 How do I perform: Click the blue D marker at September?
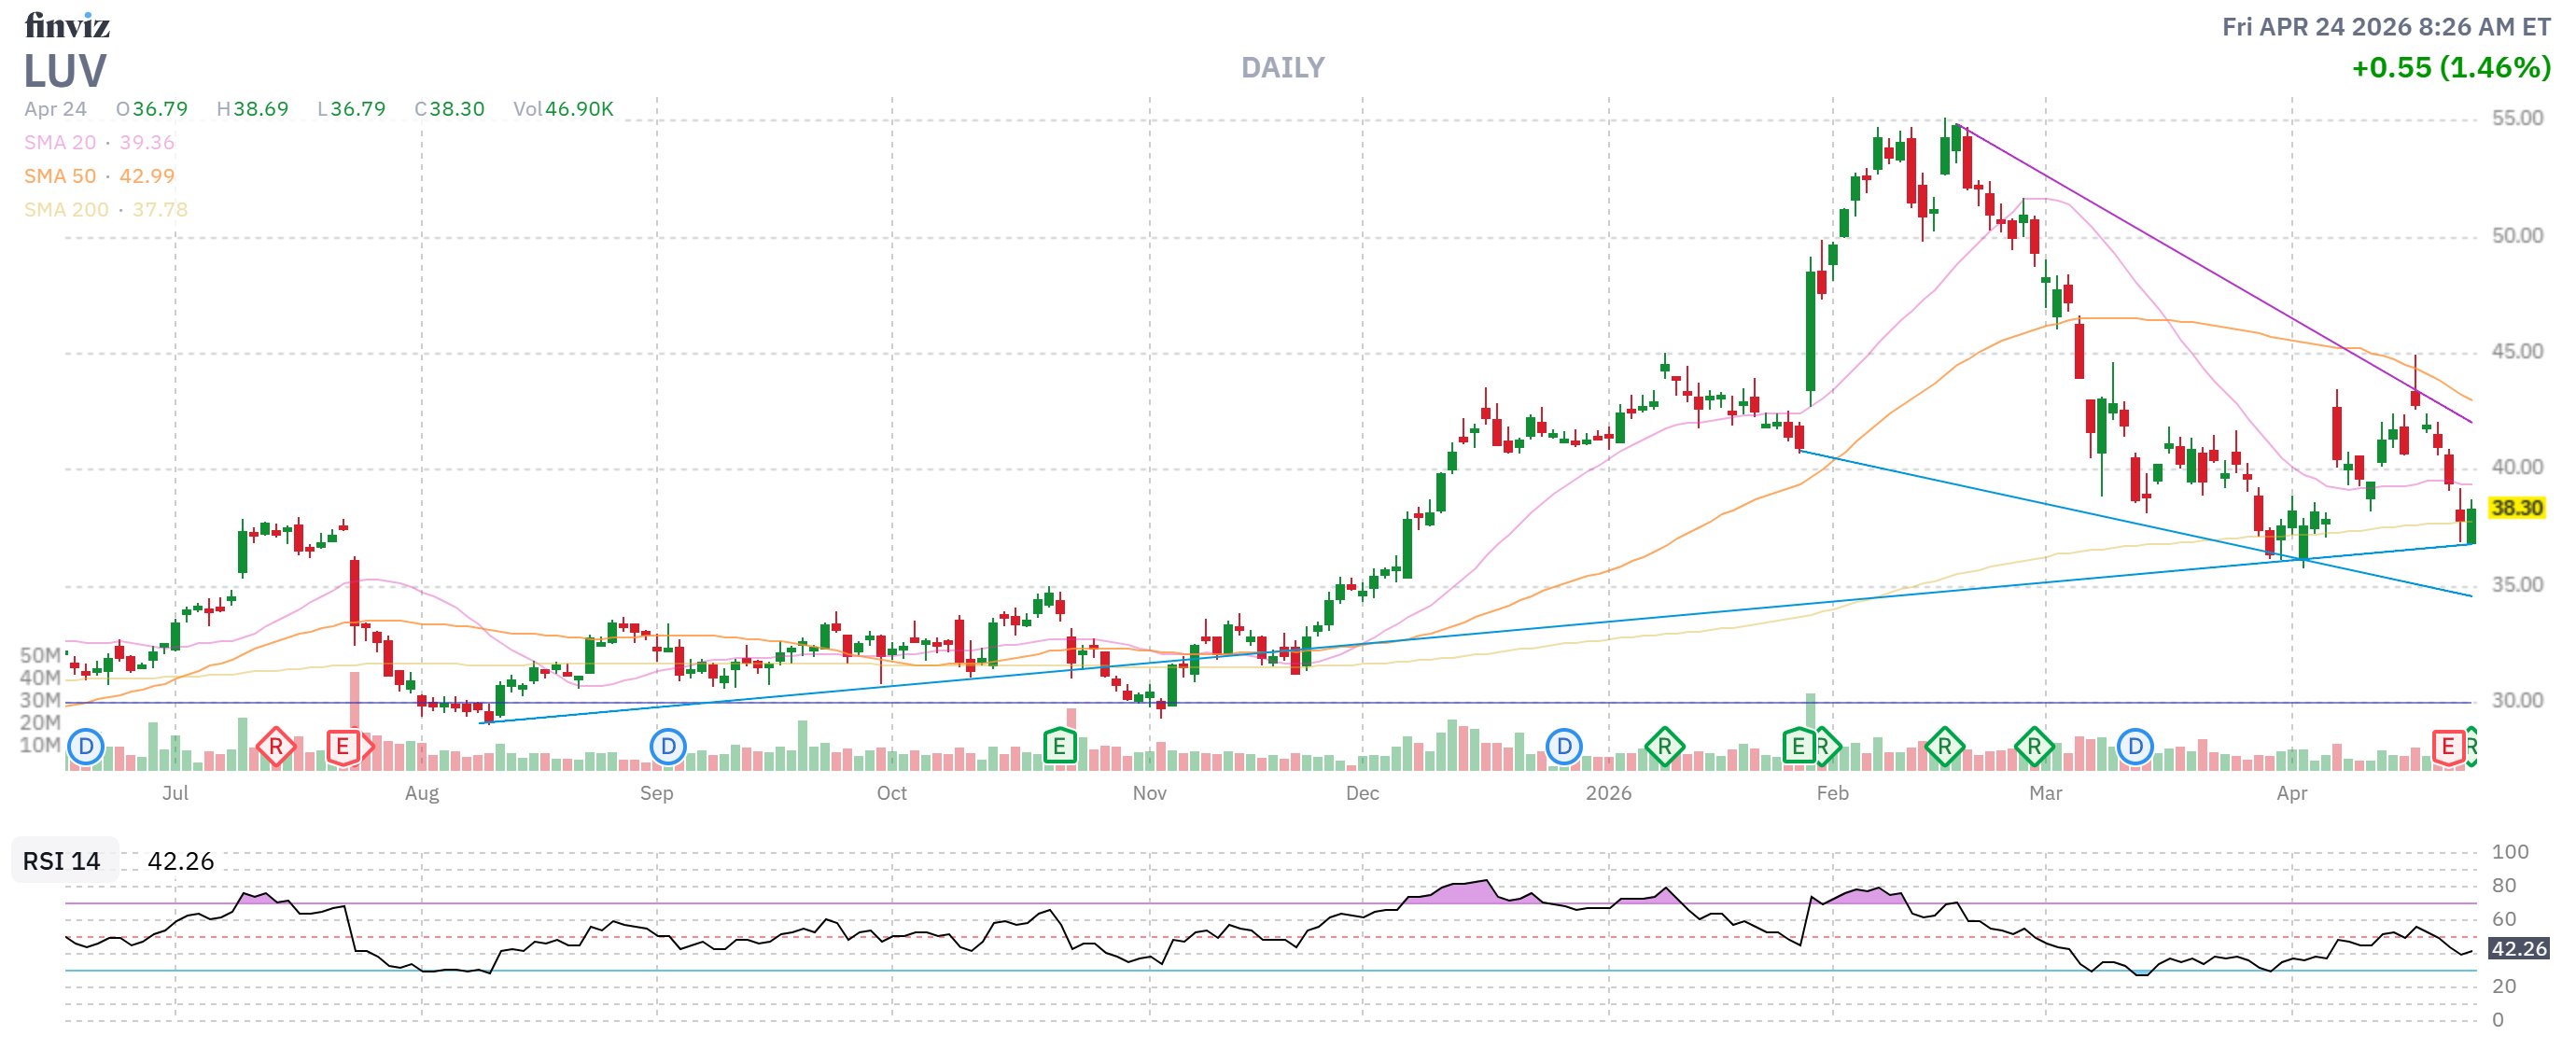pyautogui.click(x=667, y=746)
